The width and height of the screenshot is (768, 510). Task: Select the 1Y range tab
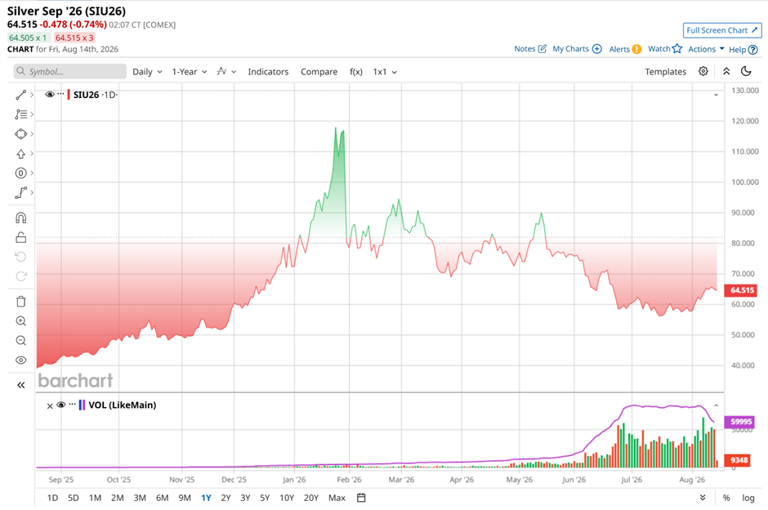point(206,498)
